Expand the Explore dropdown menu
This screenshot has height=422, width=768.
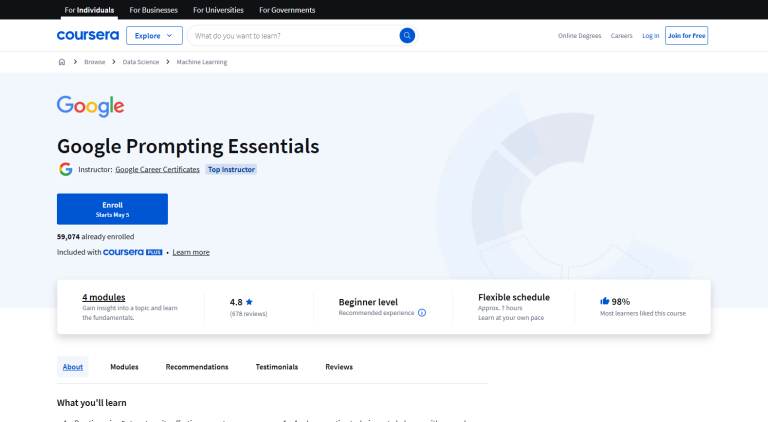pos(154,36)
